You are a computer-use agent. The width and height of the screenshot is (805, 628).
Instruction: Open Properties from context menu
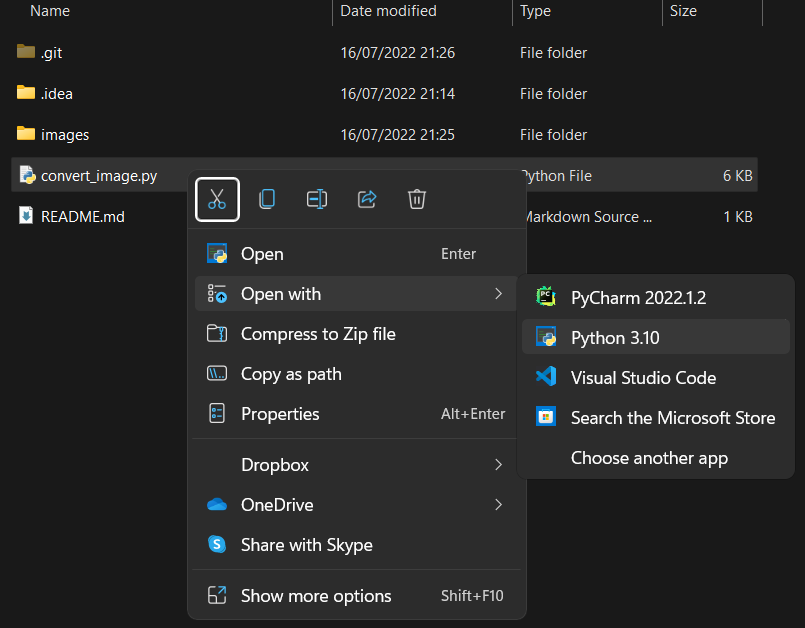click(x=356, y=414)
